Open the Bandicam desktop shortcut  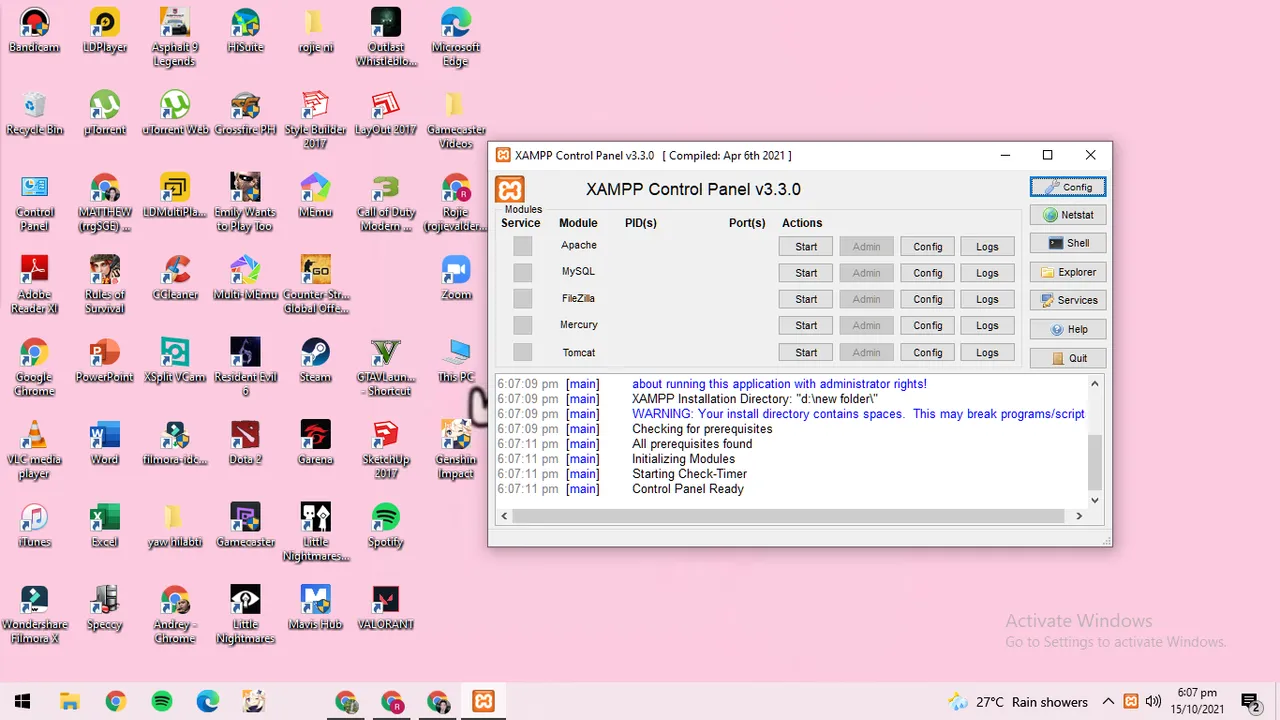pyautogui.click(x=35, y=30)
